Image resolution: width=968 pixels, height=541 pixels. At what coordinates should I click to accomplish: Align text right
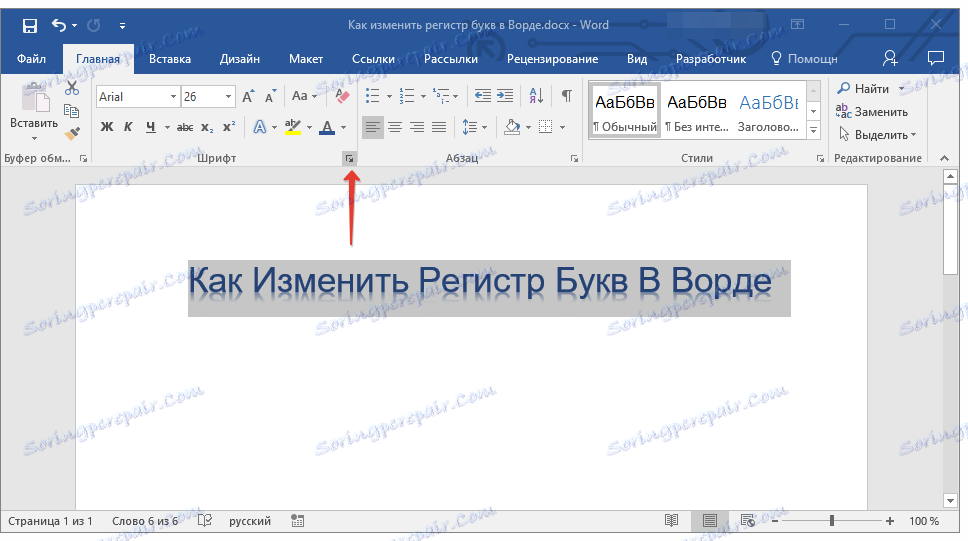click(417, 127)
